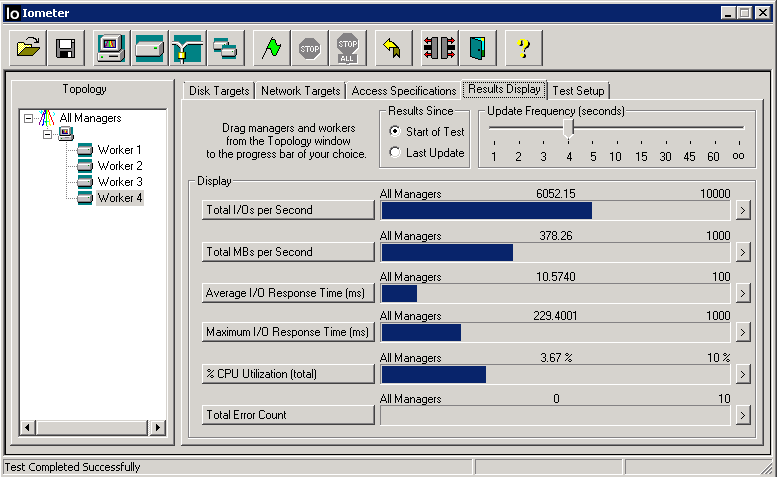777x477 pixels.
Task: Click the 3.67 % CPU value
Action: pos(556,358)
